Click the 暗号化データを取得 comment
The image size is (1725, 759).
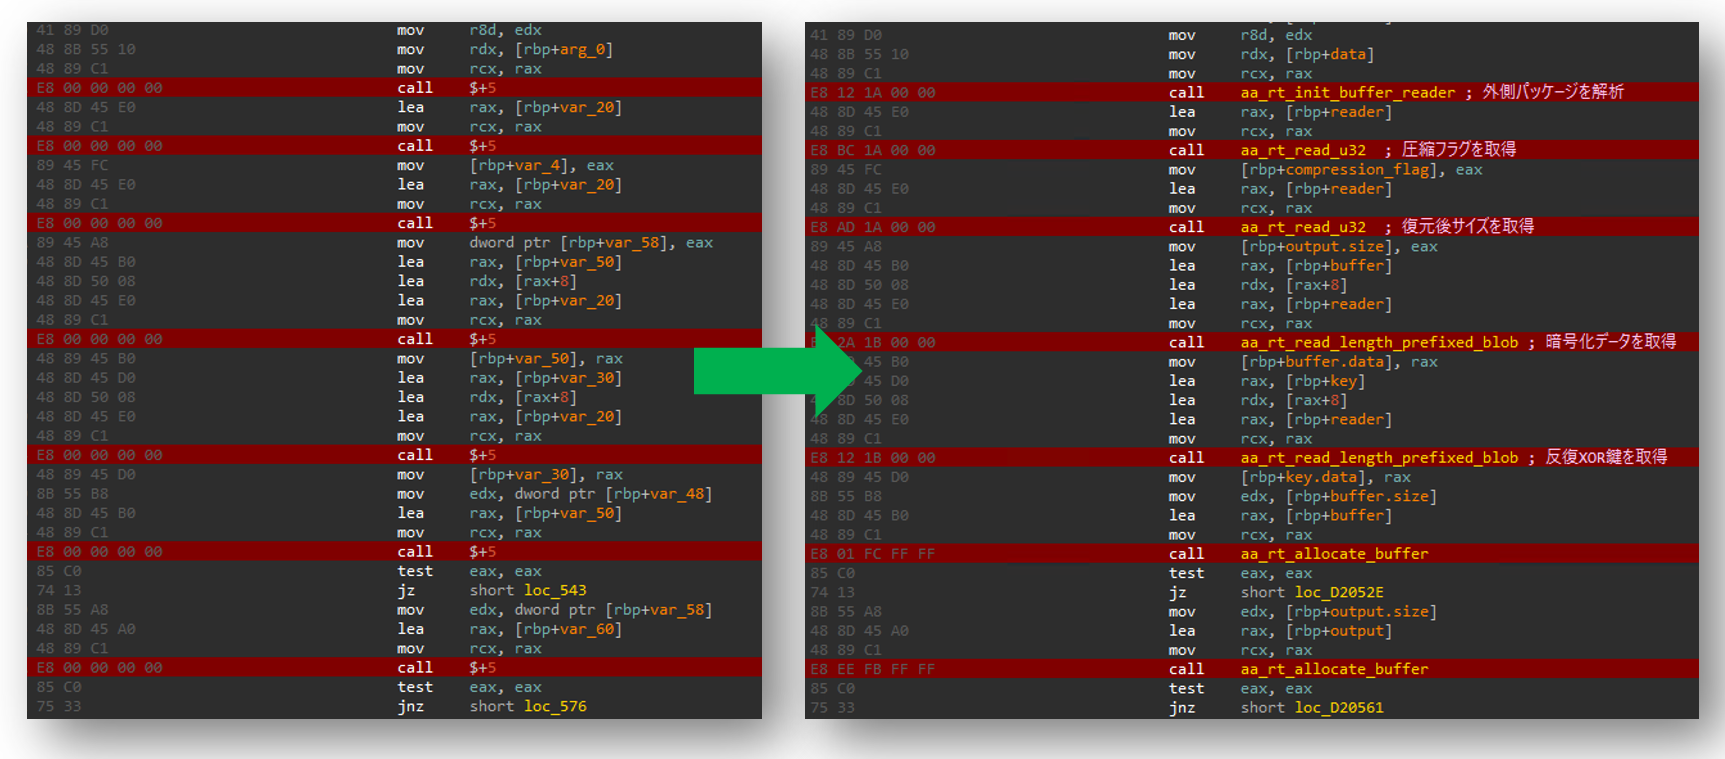(x=1611, y=342)
